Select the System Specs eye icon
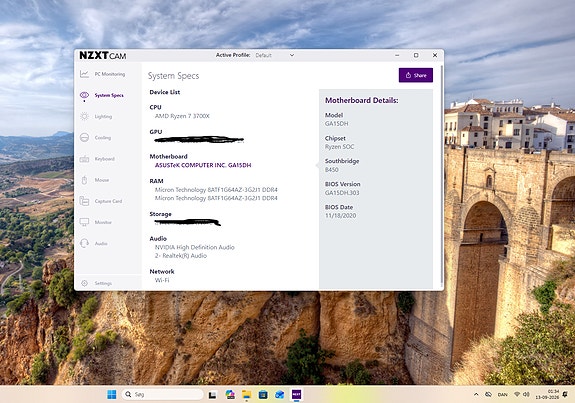Image resolution: width=575 pixels, height=403 pixels. coord(84,95)
